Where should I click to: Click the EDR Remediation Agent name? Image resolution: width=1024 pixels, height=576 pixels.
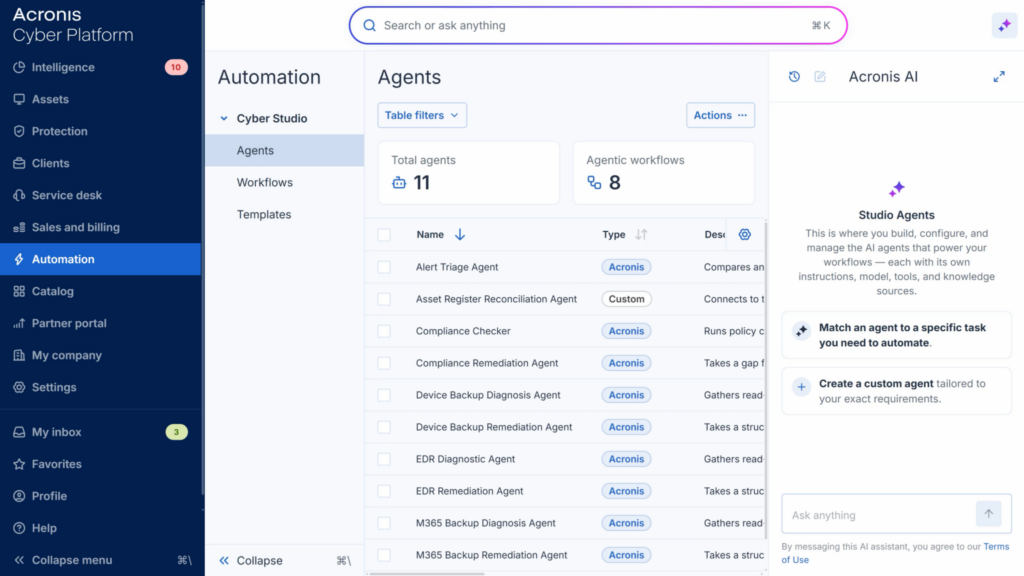(x=469, y=491)
